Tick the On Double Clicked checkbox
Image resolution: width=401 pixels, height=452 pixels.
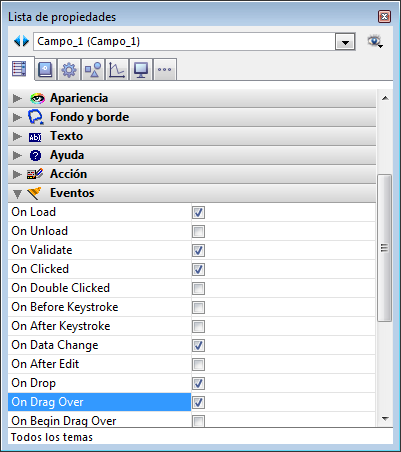click(x=198, y=288)
